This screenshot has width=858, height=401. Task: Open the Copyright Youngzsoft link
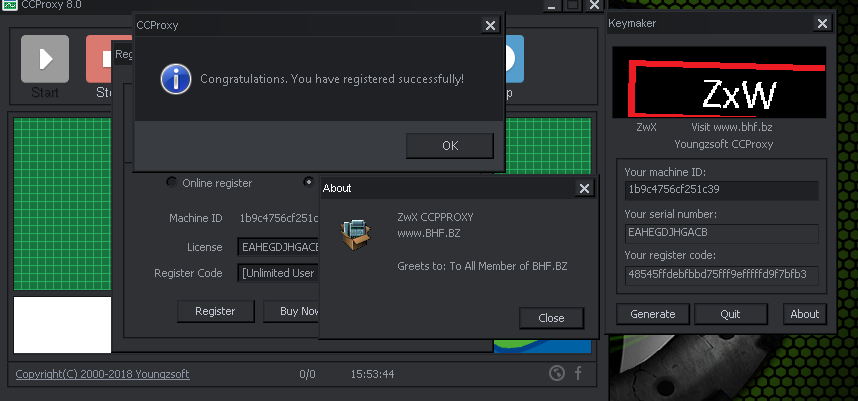(x=102, y=374)
